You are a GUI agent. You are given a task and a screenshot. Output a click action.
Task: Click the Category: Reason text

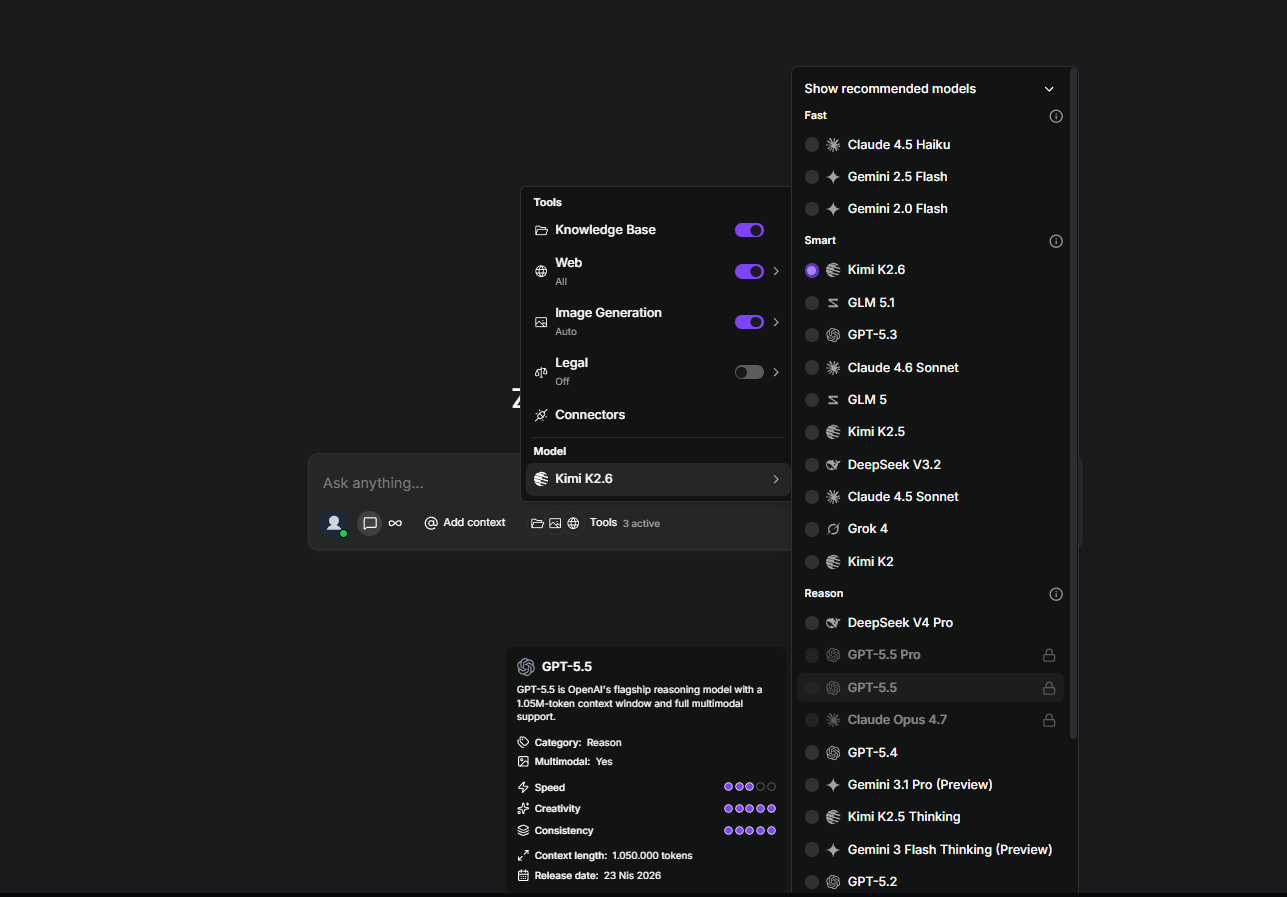578,743
